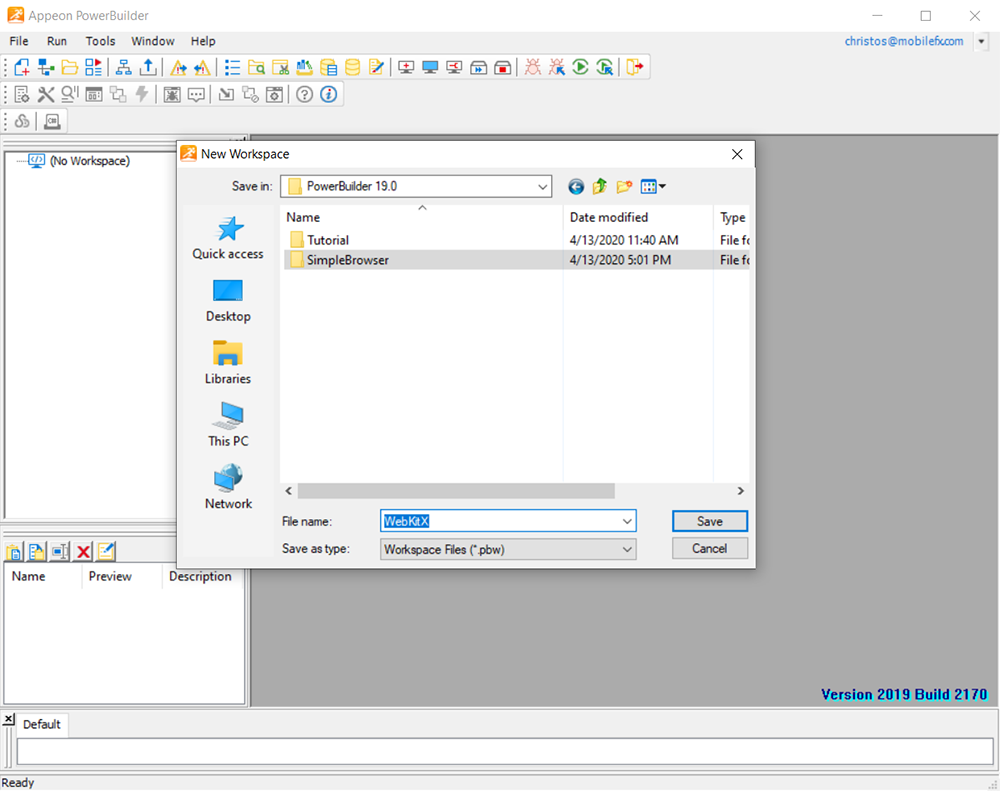Open the Window menu

tap(152, 41)
